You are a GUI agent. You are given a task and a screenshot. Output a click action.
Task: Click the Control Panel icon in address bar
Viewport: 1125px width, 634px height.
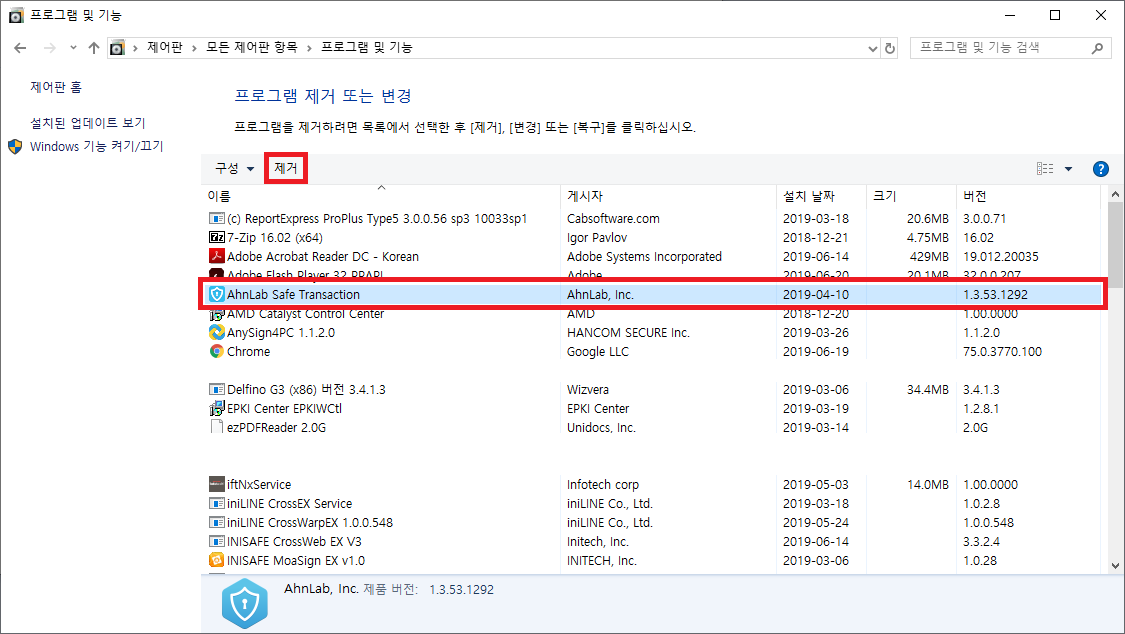click(116, 48)
